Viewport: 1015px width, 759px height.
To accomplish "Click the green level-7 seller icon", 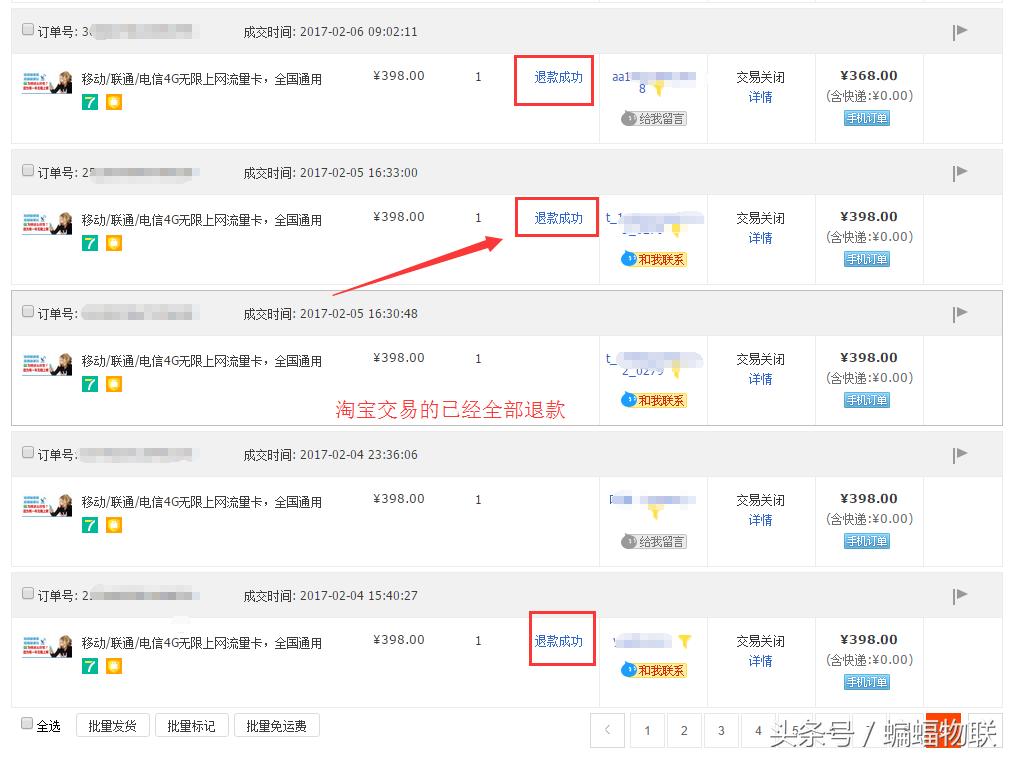I will click(91, 102).
